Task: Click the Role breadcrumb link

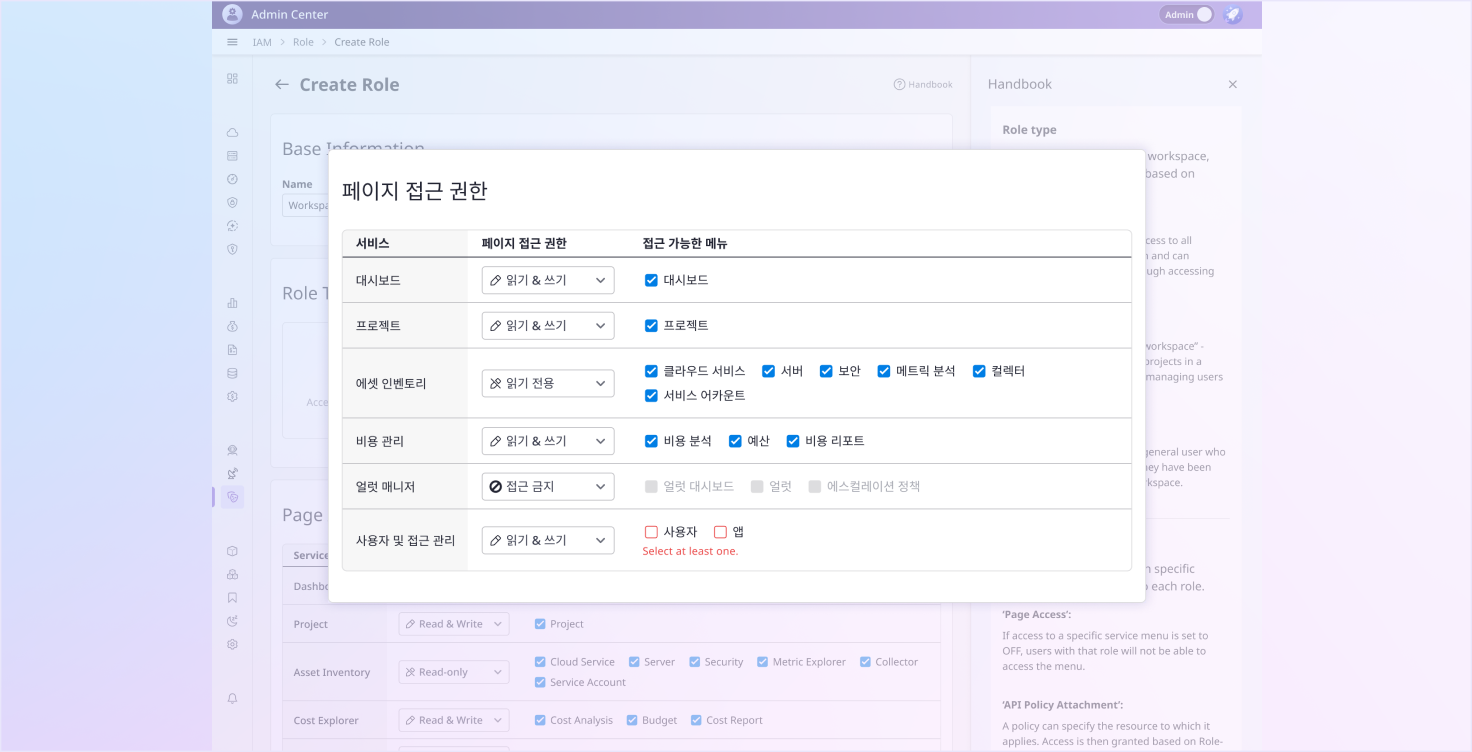Action: pos(303,42)
